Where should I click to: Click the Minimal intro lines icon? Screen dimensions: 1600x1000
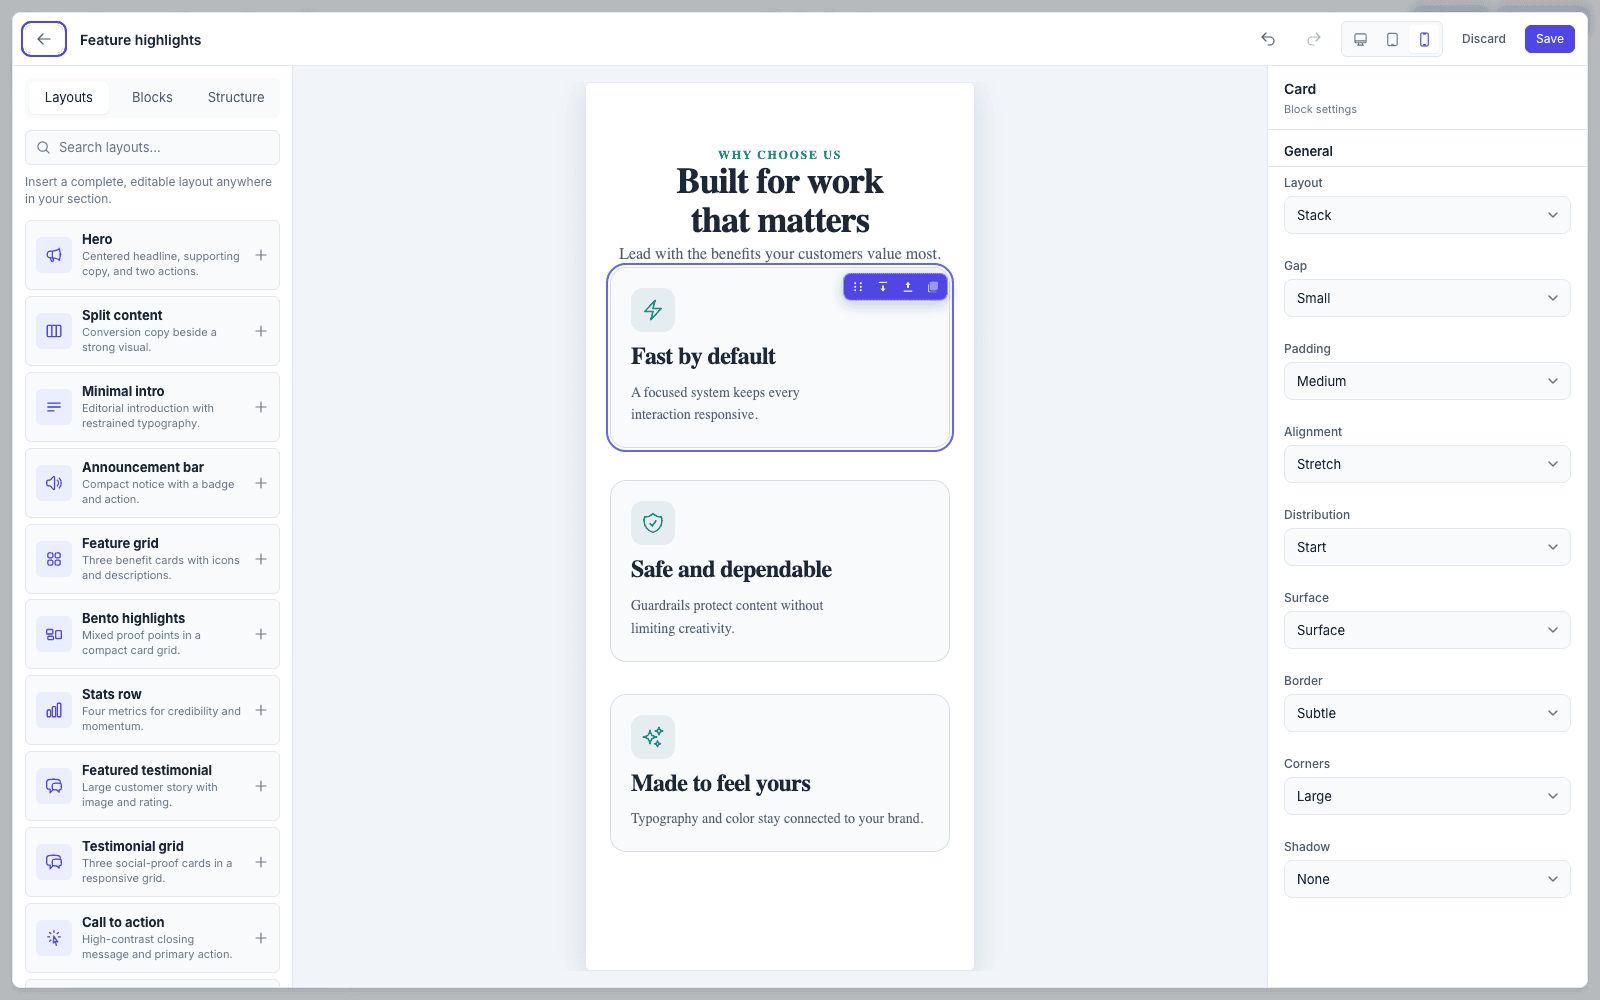coord(54,407)
